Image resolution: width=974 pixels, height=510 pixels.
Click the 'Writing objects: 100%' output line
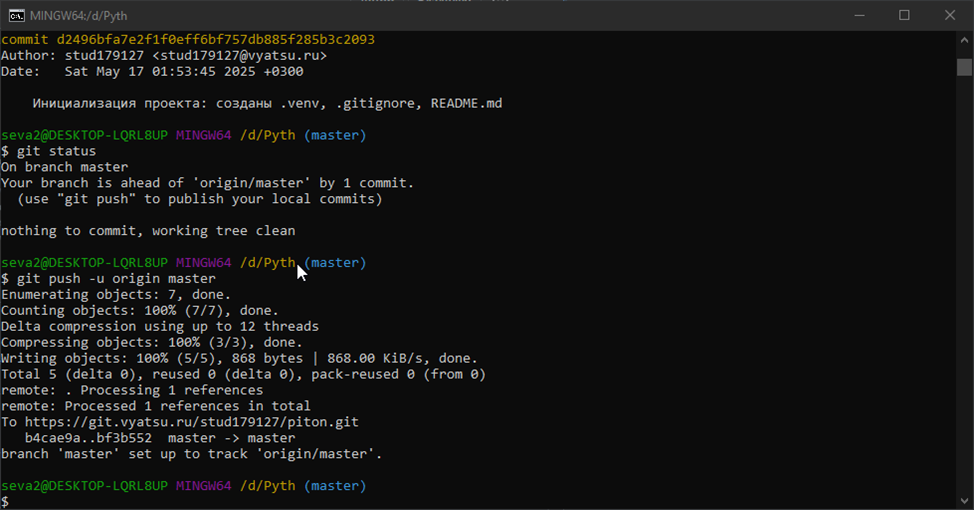point(239,358)
